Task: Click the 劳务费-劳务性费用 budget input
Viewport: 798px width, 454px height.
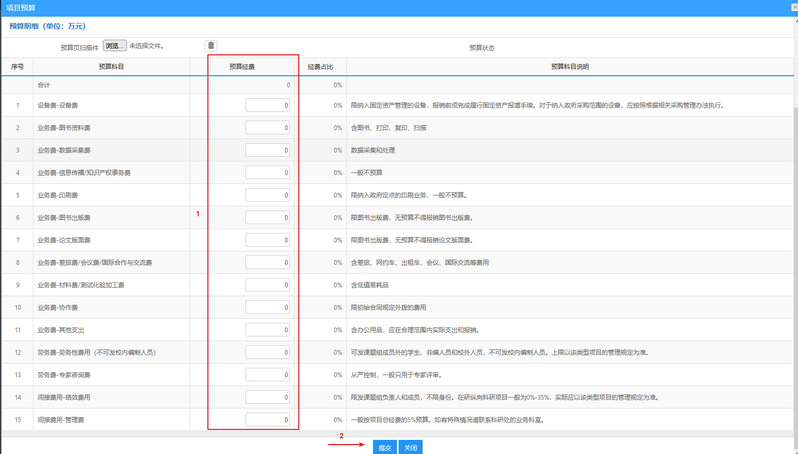Action: [267, 352]
